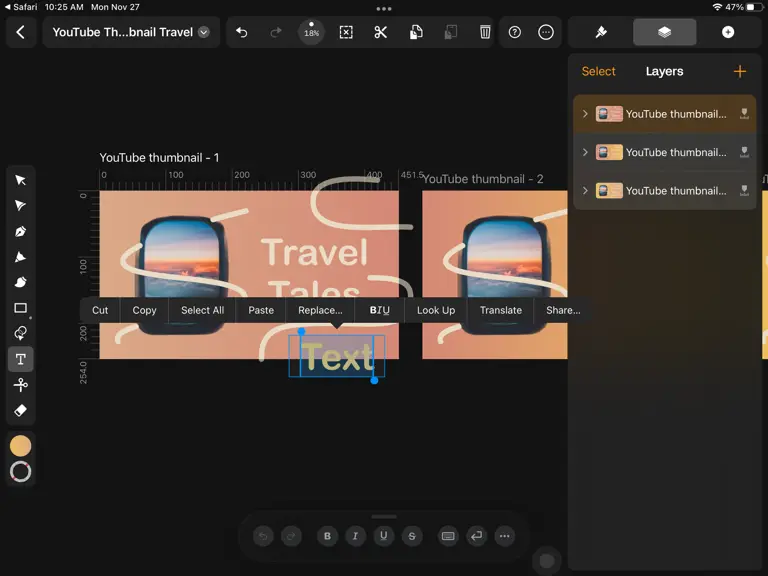Choose Select All in the context menu
The height and width of the screenshot is (576, 768).
(202, 310)
